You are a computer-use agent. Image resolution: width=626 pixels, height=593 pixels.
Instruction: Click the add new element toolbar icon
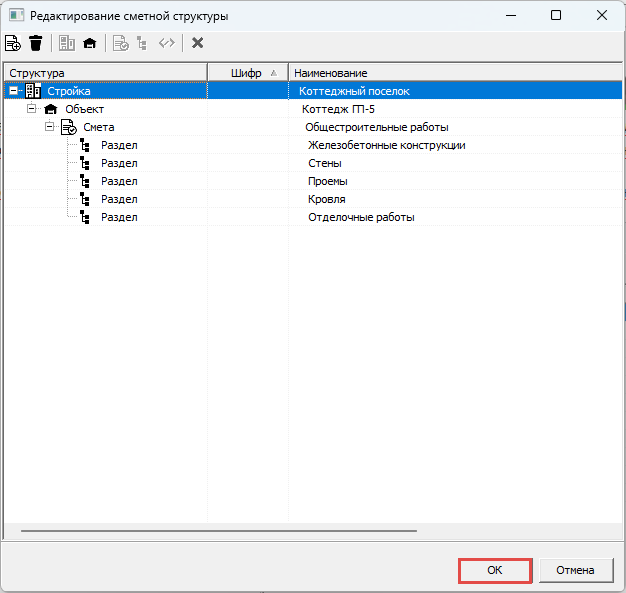[12, 43]
